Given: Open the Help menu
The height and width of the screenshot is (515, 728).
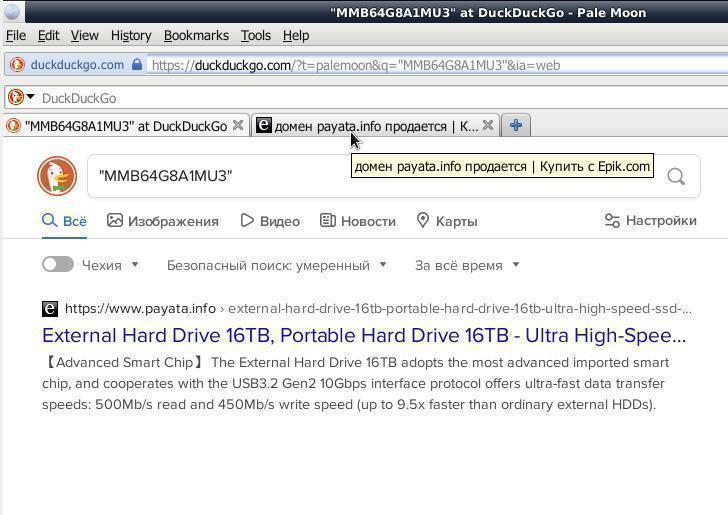Looking at the screenshot, I should (296, 36).
